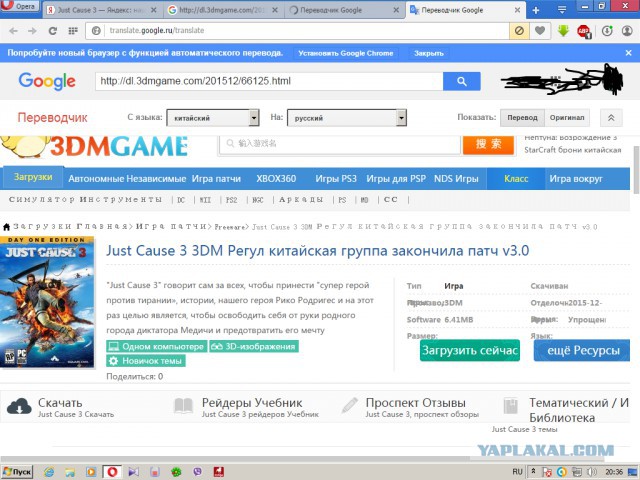Viewport: 640px width, 480px height.
Task: Click the Новичок темы tag
Action: pos(146,361)
